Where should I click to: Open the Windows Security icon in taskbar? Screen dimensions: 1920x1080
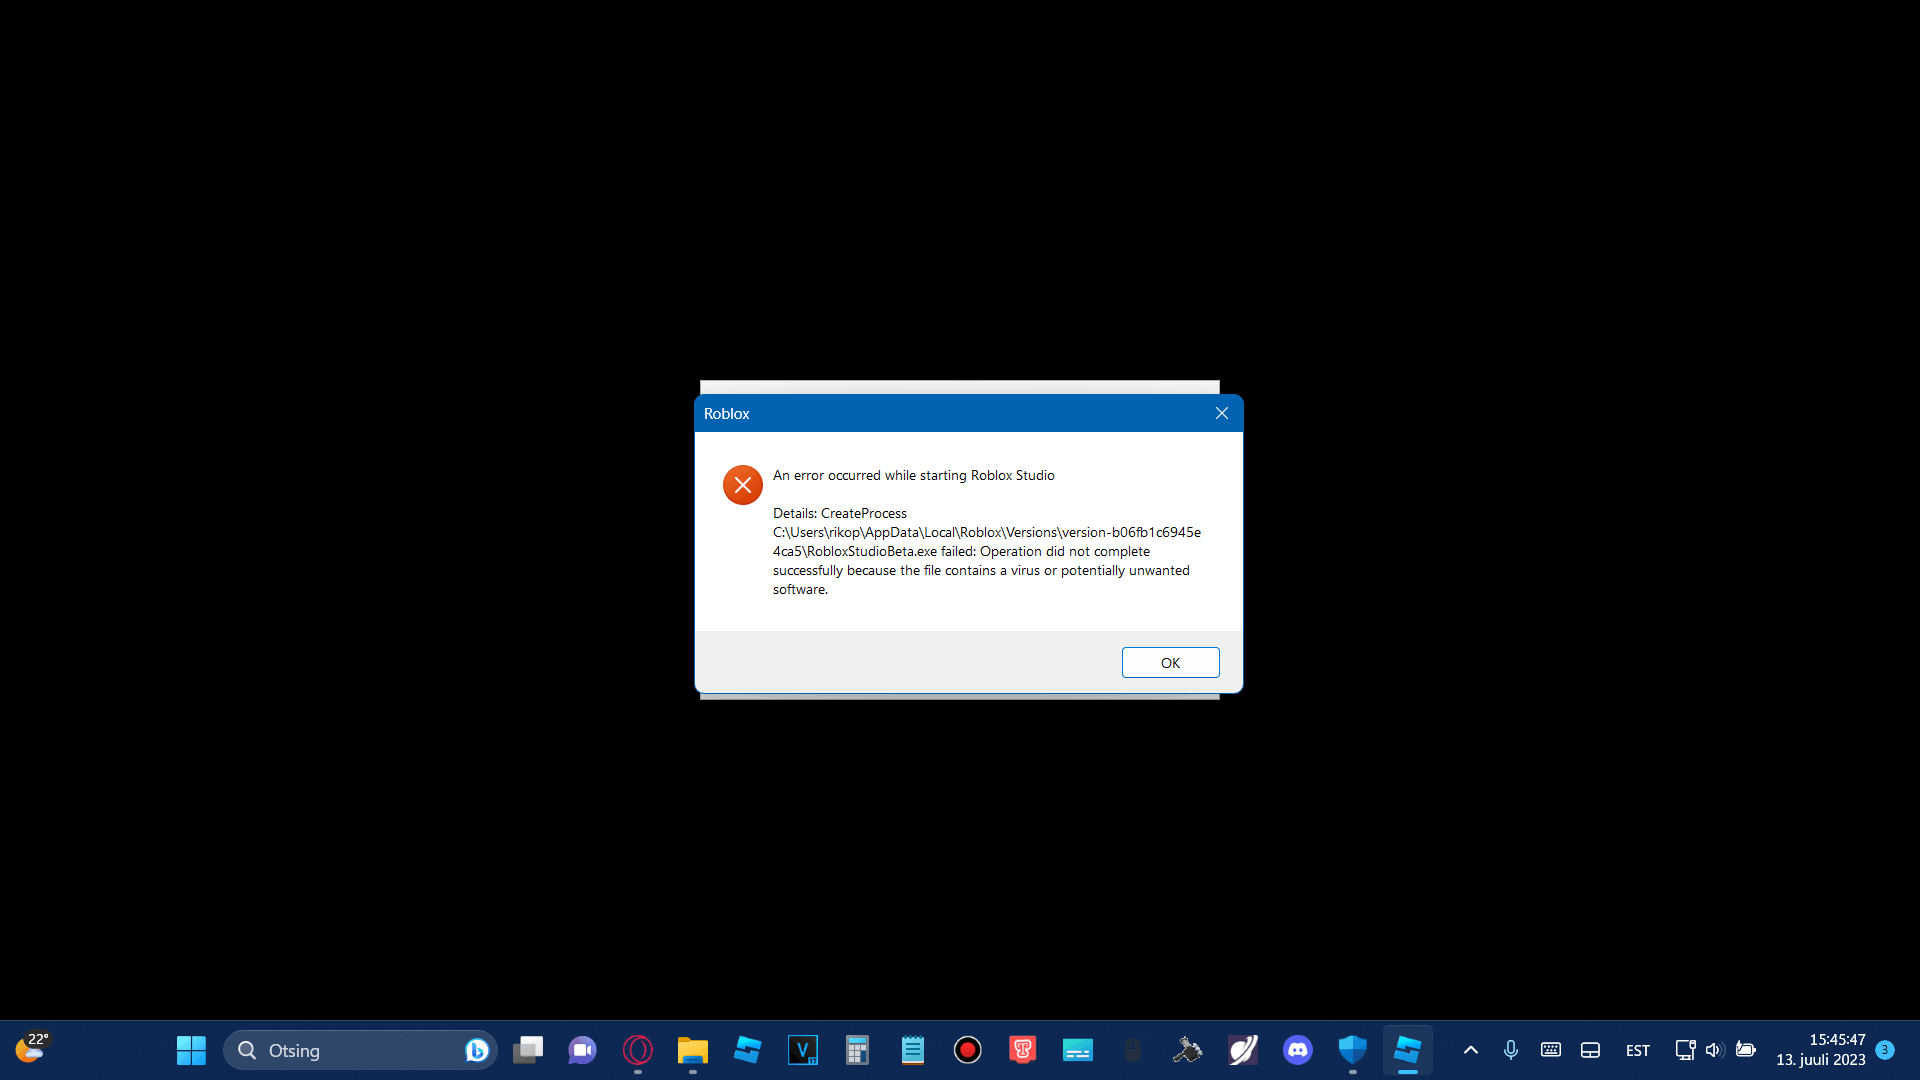click(1352, 1050)
